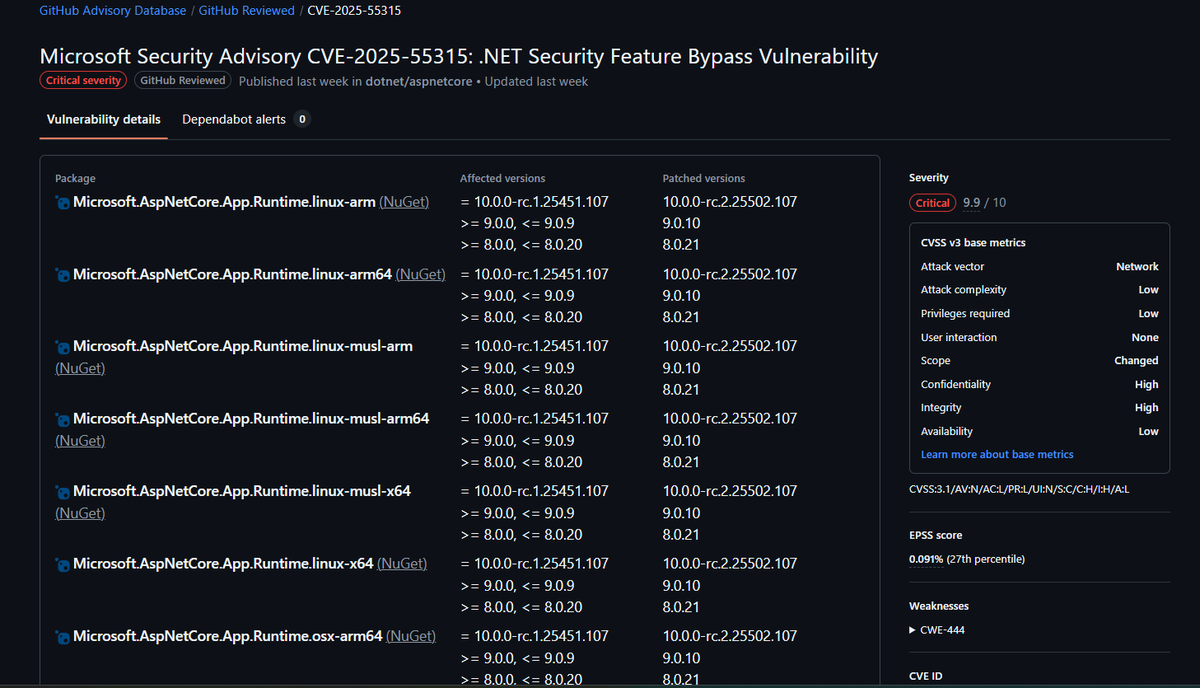Click NuGet link under linux-musl-arm64 package

coord(80,440)
